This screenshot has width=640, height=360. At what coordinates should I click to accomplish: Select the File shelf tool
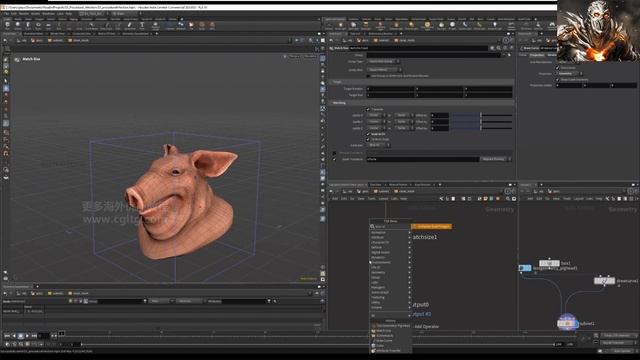point(191,26)
